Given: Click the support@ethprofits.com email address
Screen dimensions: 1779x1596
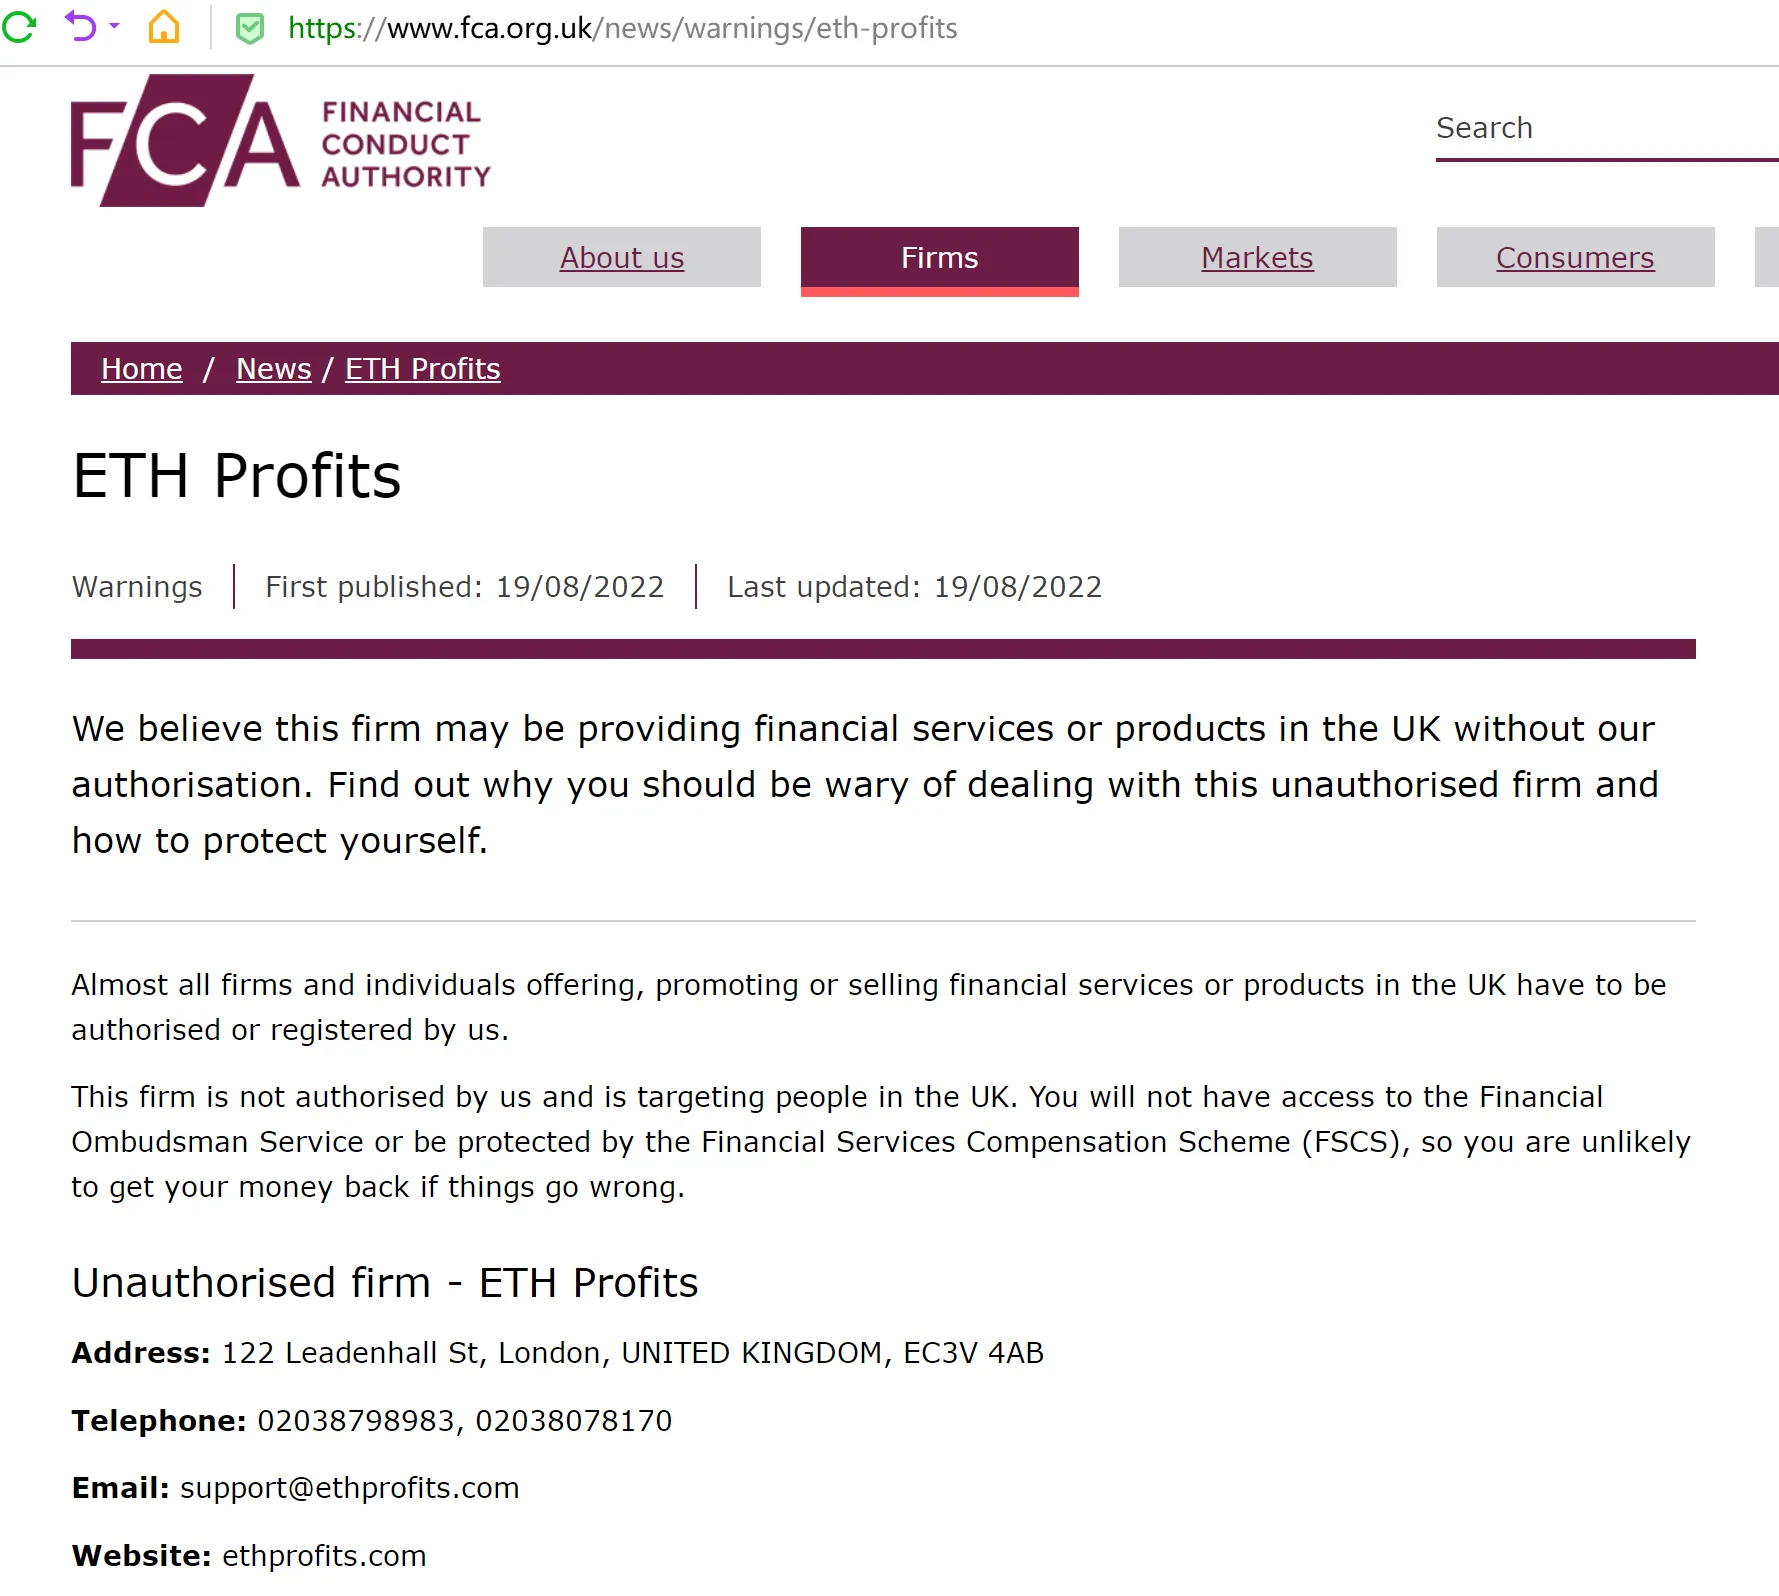Looking at the screenshot, I should (x=350, y=1488).
